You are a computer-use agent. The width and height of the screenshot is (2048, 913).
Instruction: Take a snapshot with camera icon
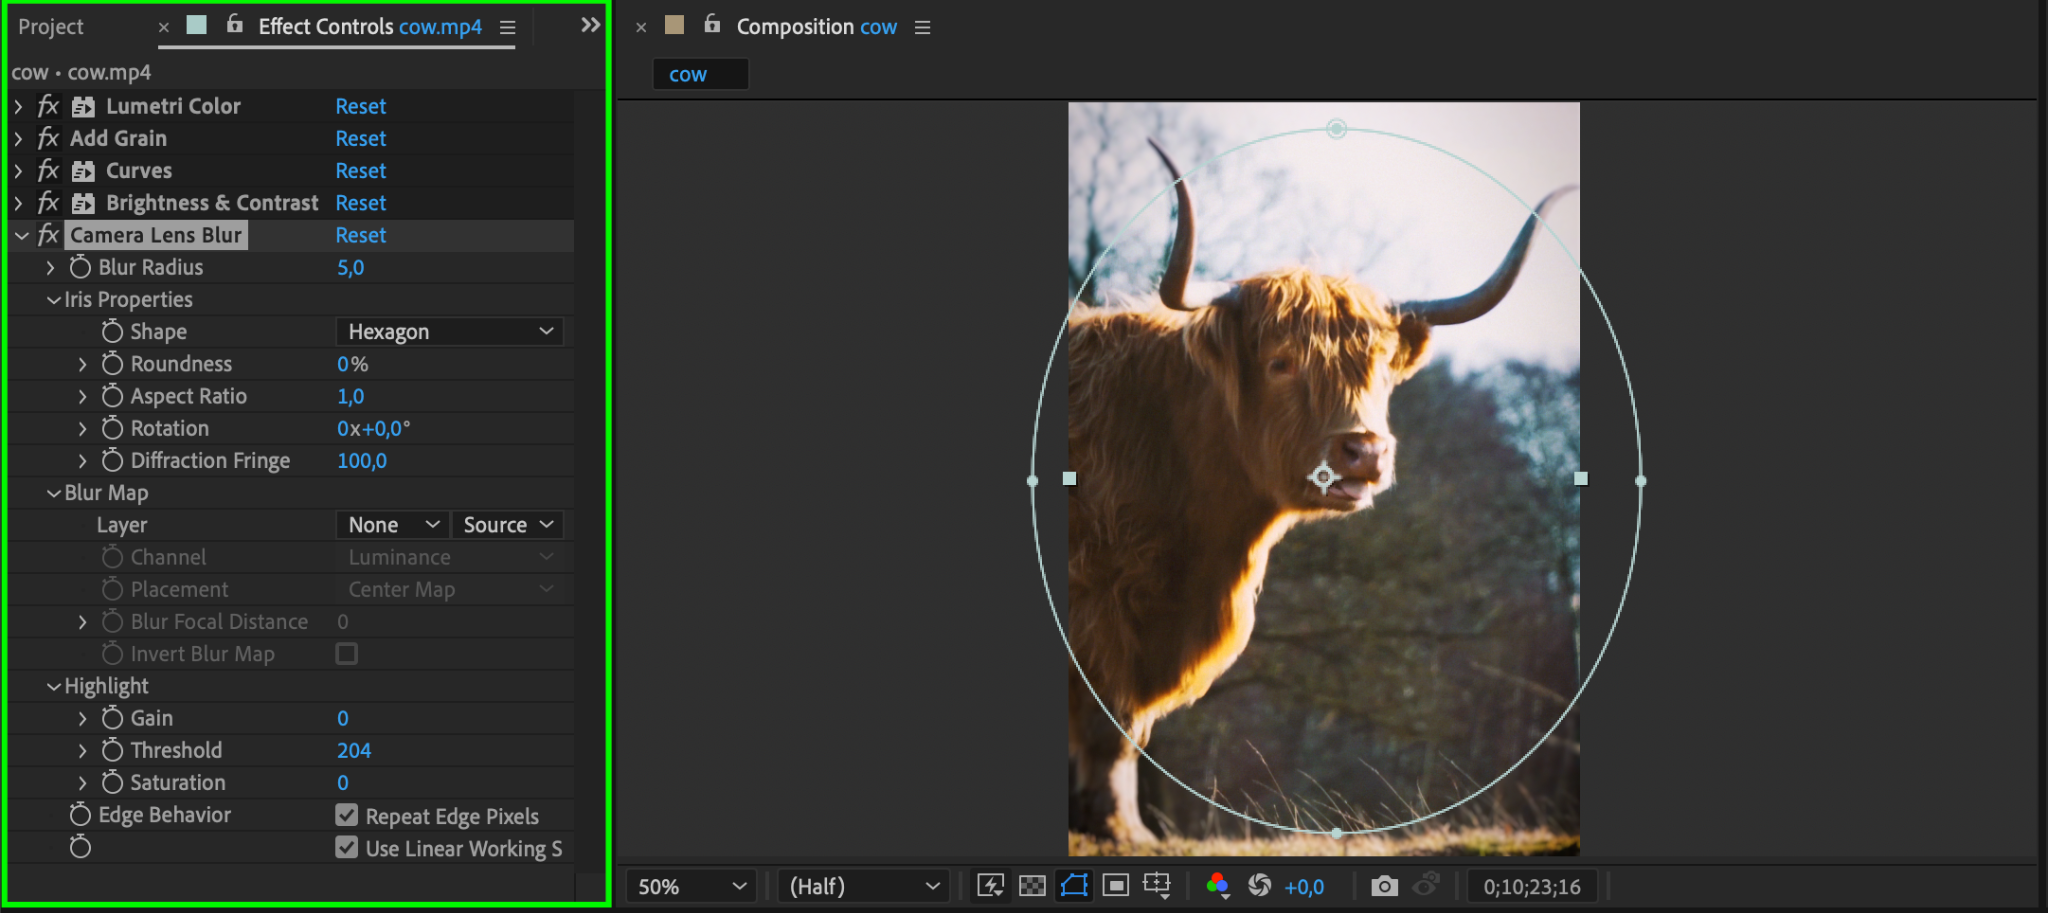pos(1384,886)
